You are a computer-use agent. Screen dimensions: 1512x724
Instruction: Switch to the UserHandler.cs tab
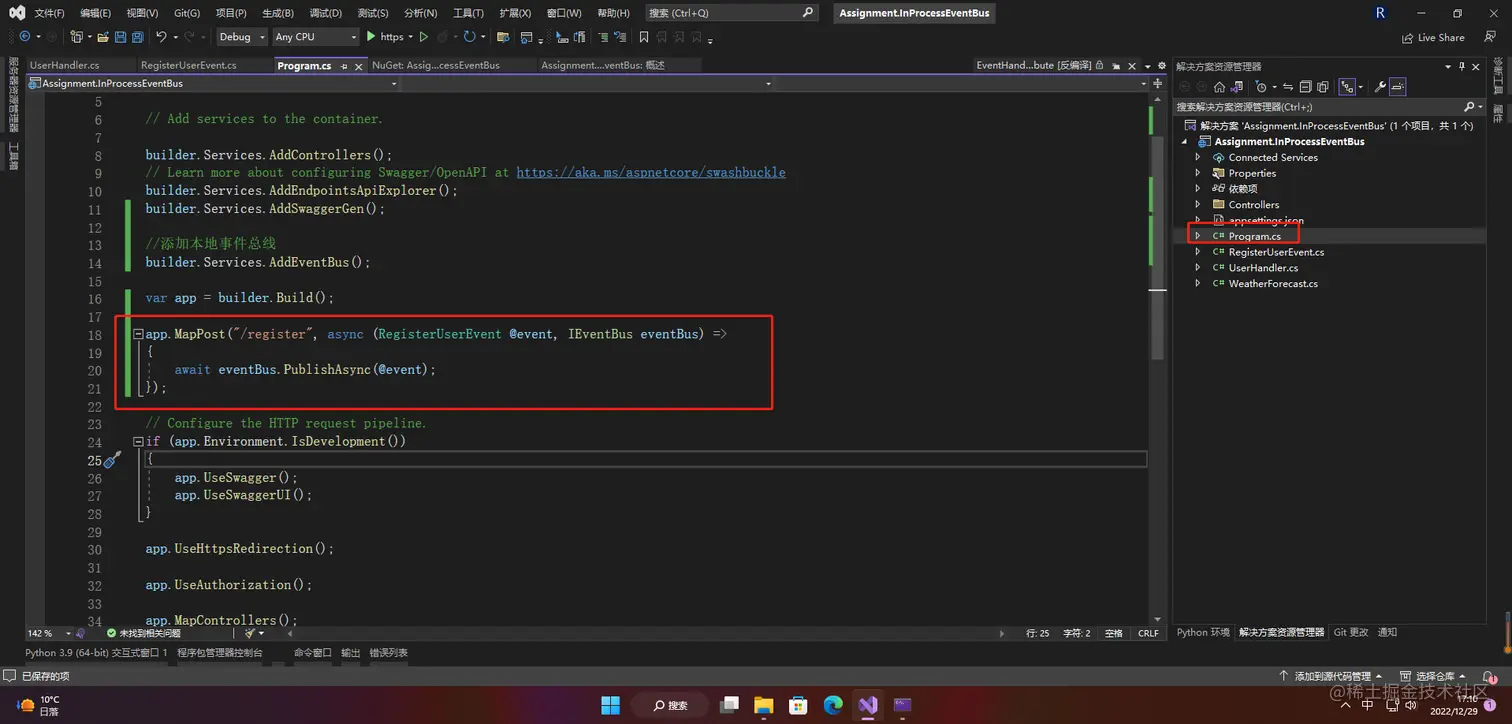tap(65, 65)
